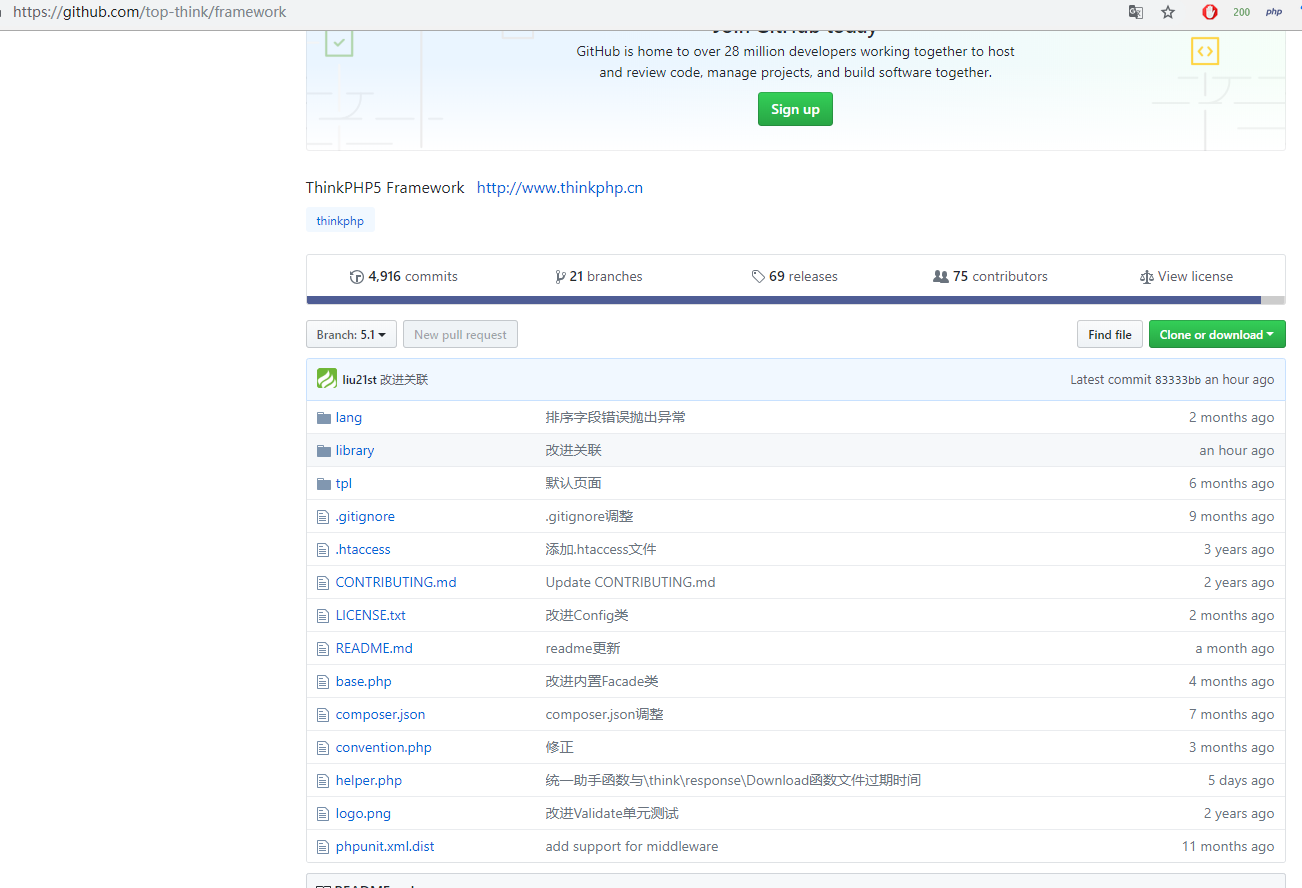Open the library folder link
Image resolution: width=1302 pixels, height=888 pixels.
(x=355, y=451)
